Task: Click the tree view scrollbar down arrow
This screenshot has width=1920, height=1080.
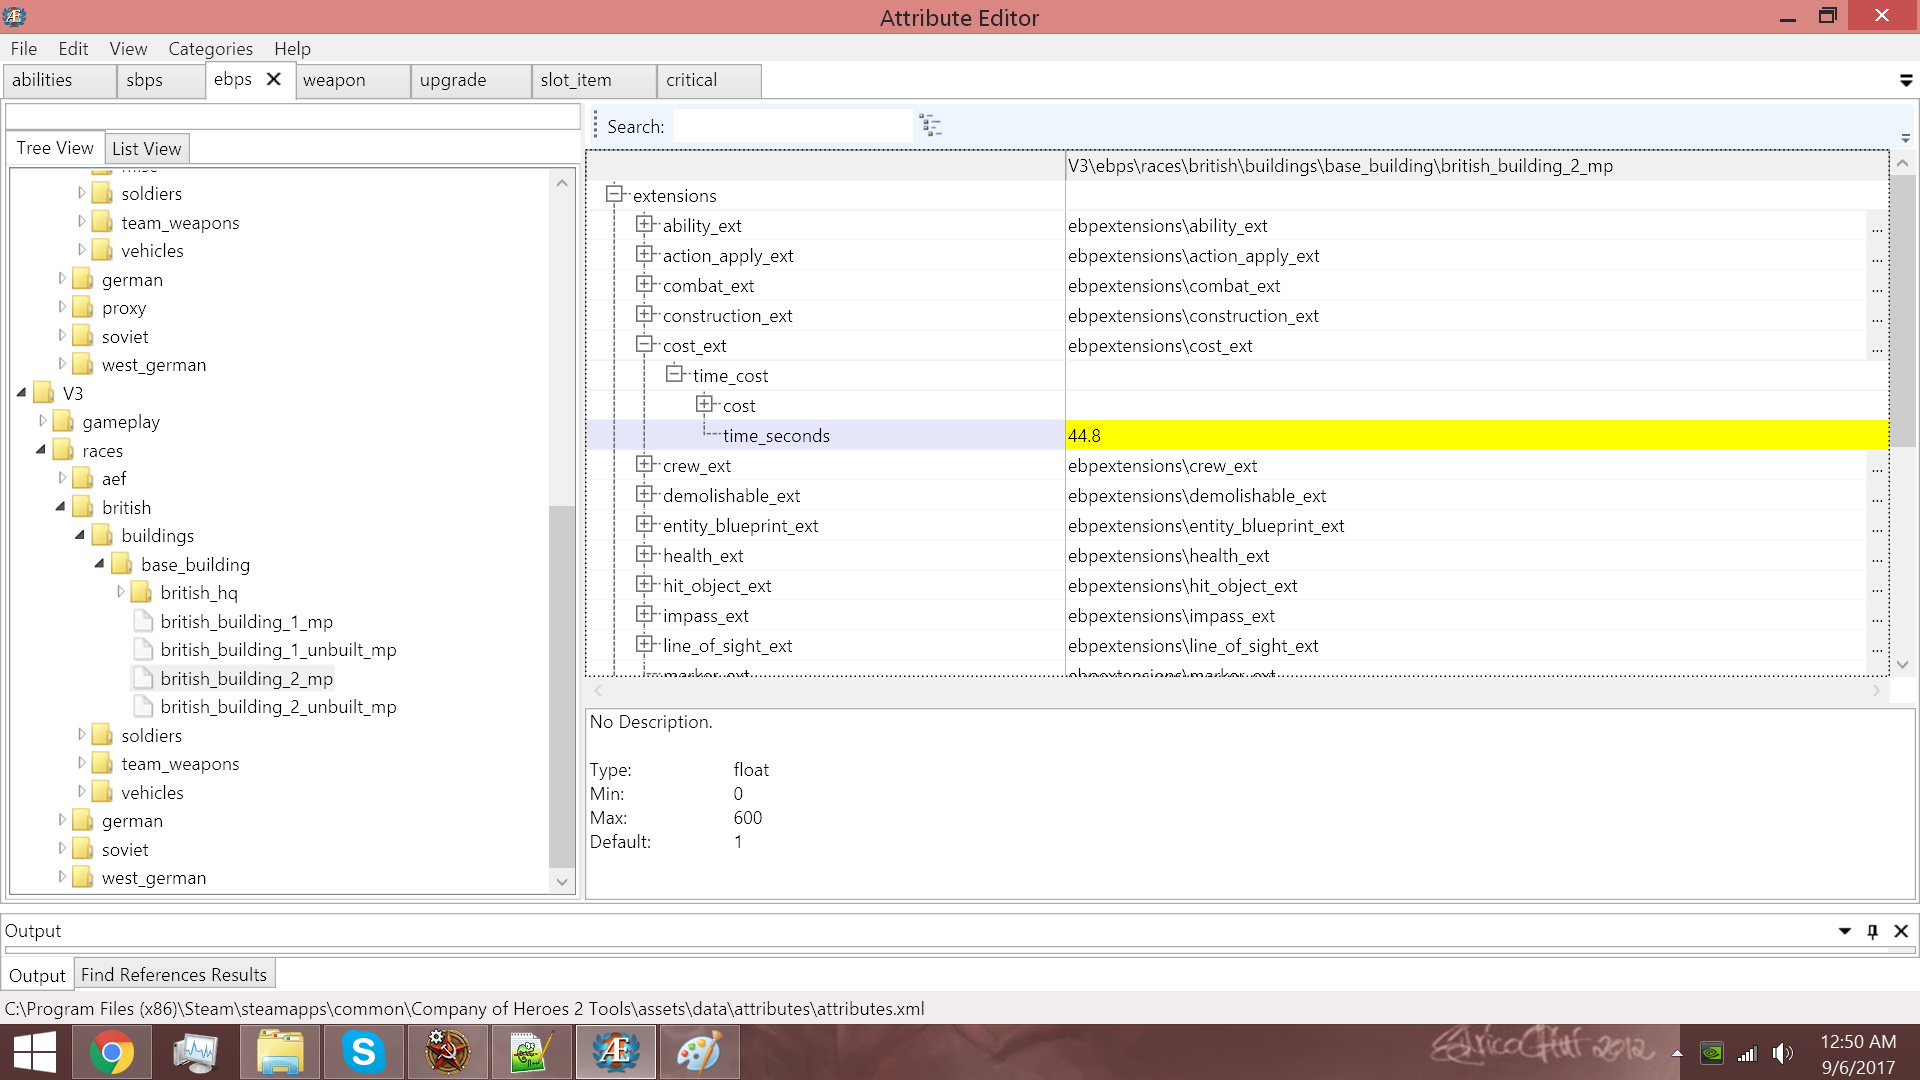Action: pos(562,881)
